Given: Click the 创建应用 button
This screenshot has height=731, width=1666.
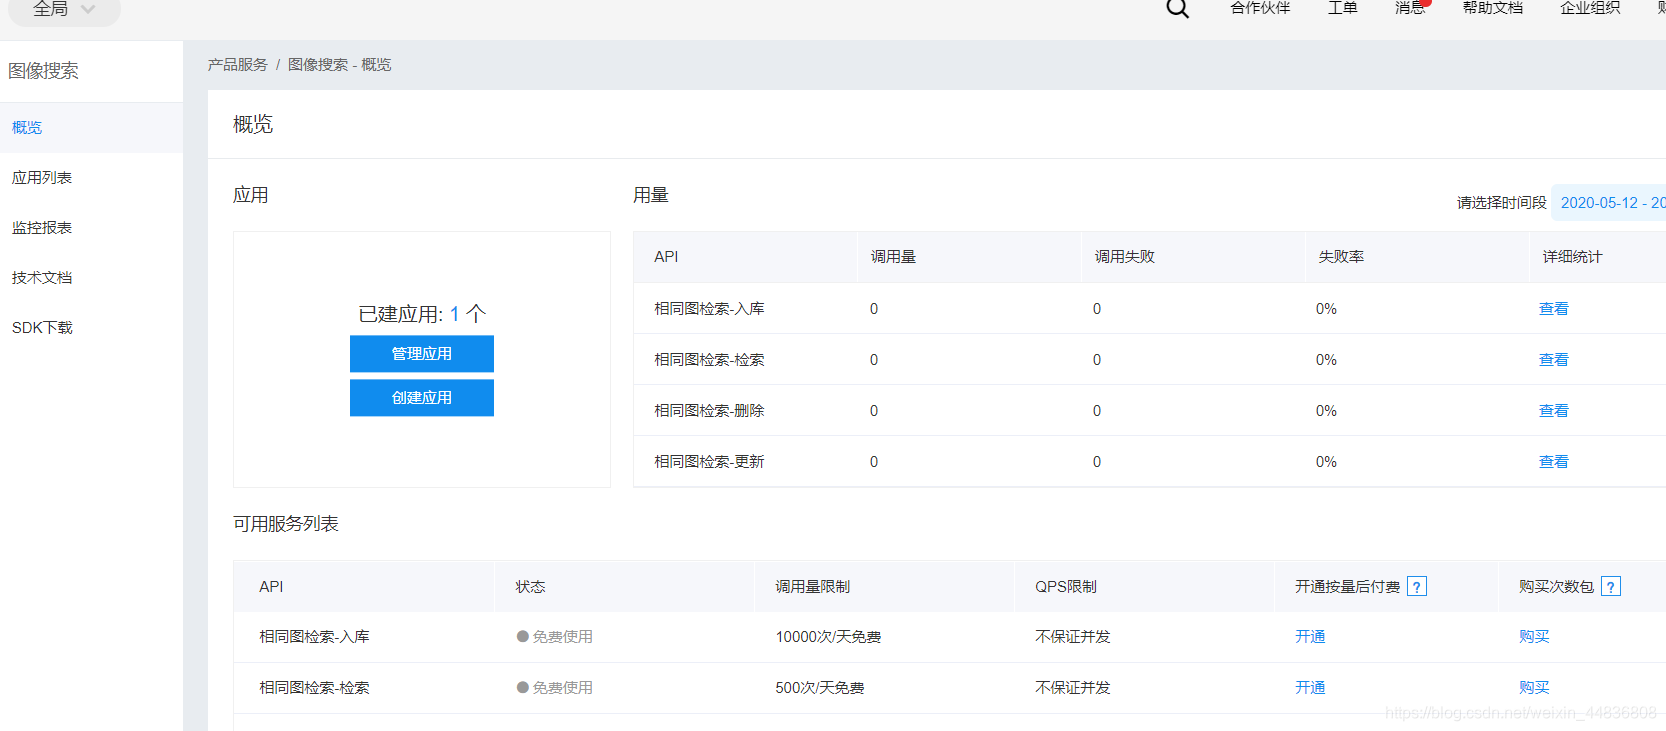Looking at the screenshot, I should [x=422, y=398].
